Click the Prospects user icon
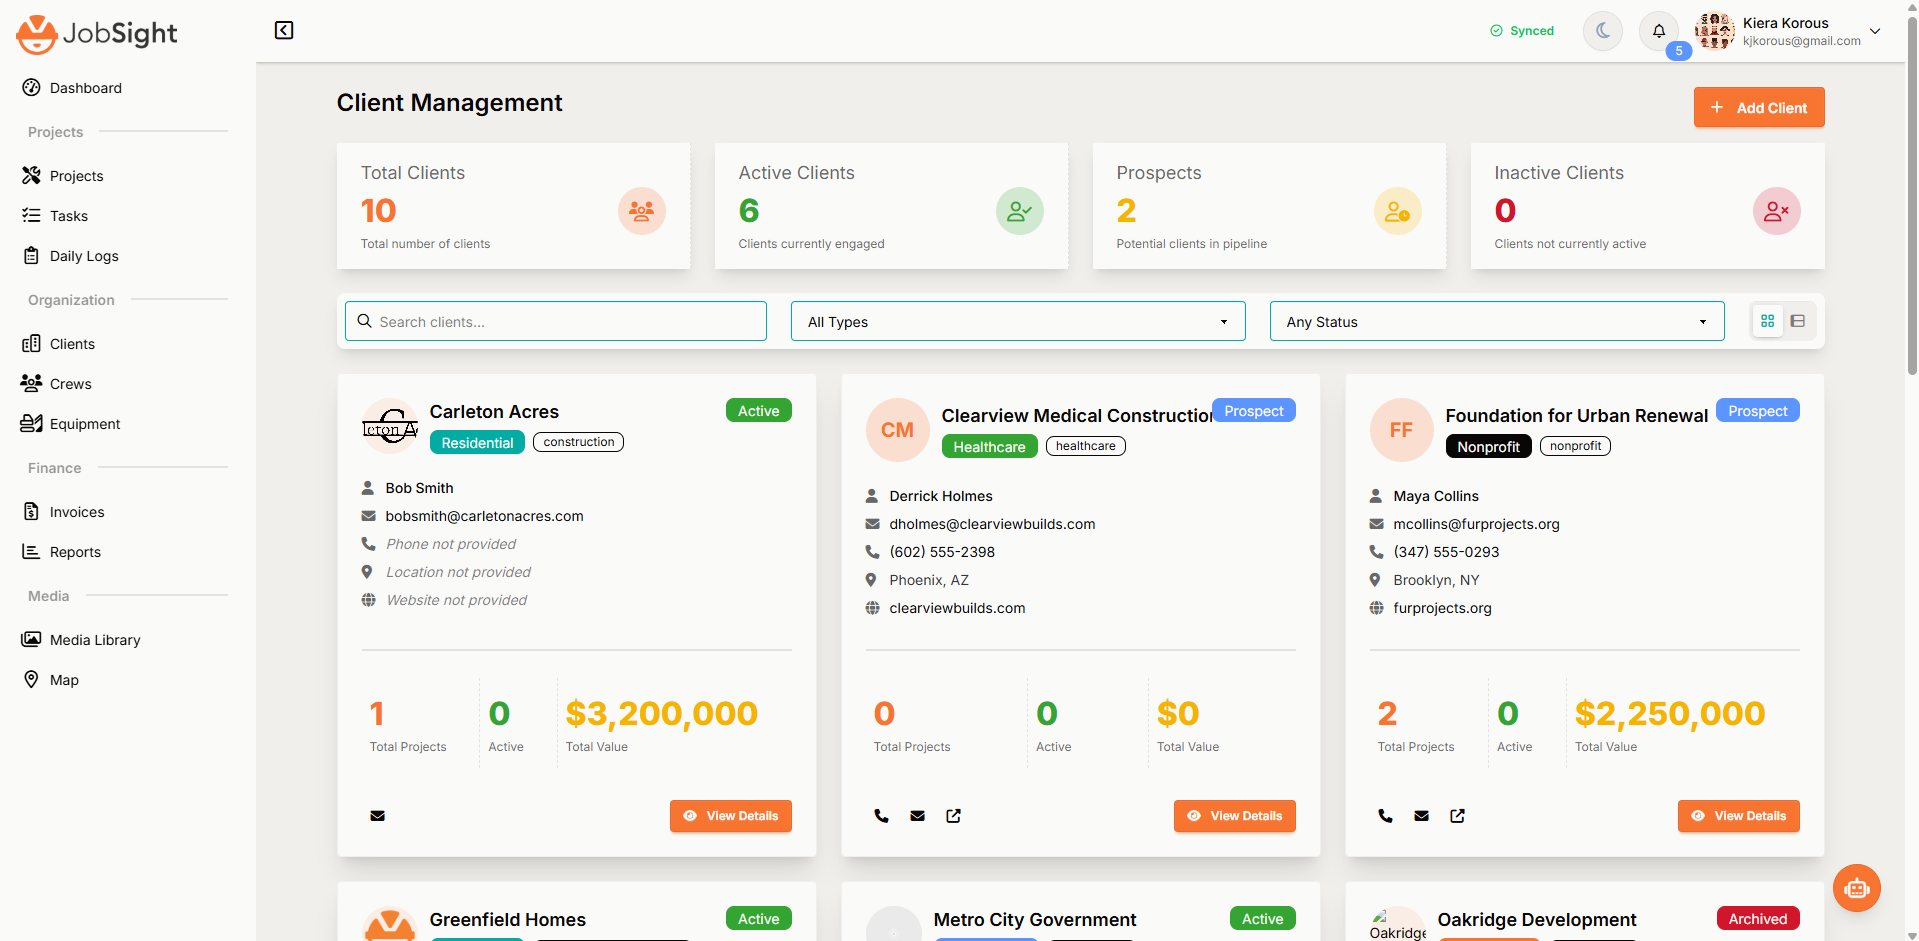1919x941 pixels. (x=1398, y=211)
